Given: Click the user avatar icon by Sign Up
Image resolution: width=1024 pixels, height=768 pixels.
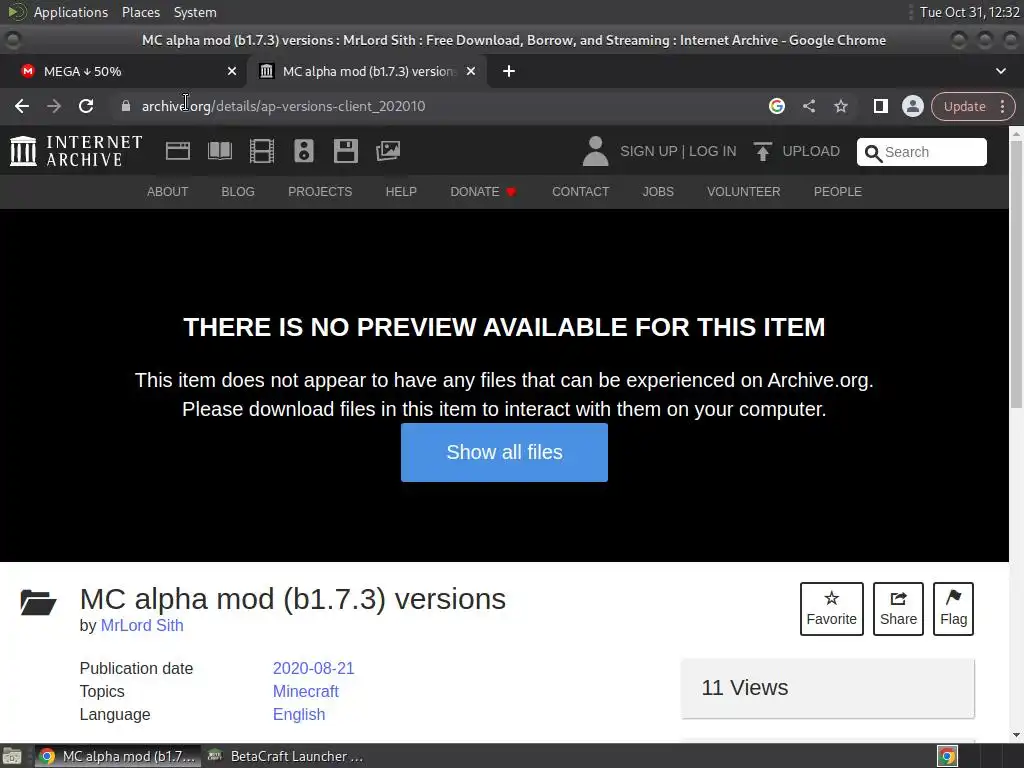Looking at the screenshot, I should 595,151.
